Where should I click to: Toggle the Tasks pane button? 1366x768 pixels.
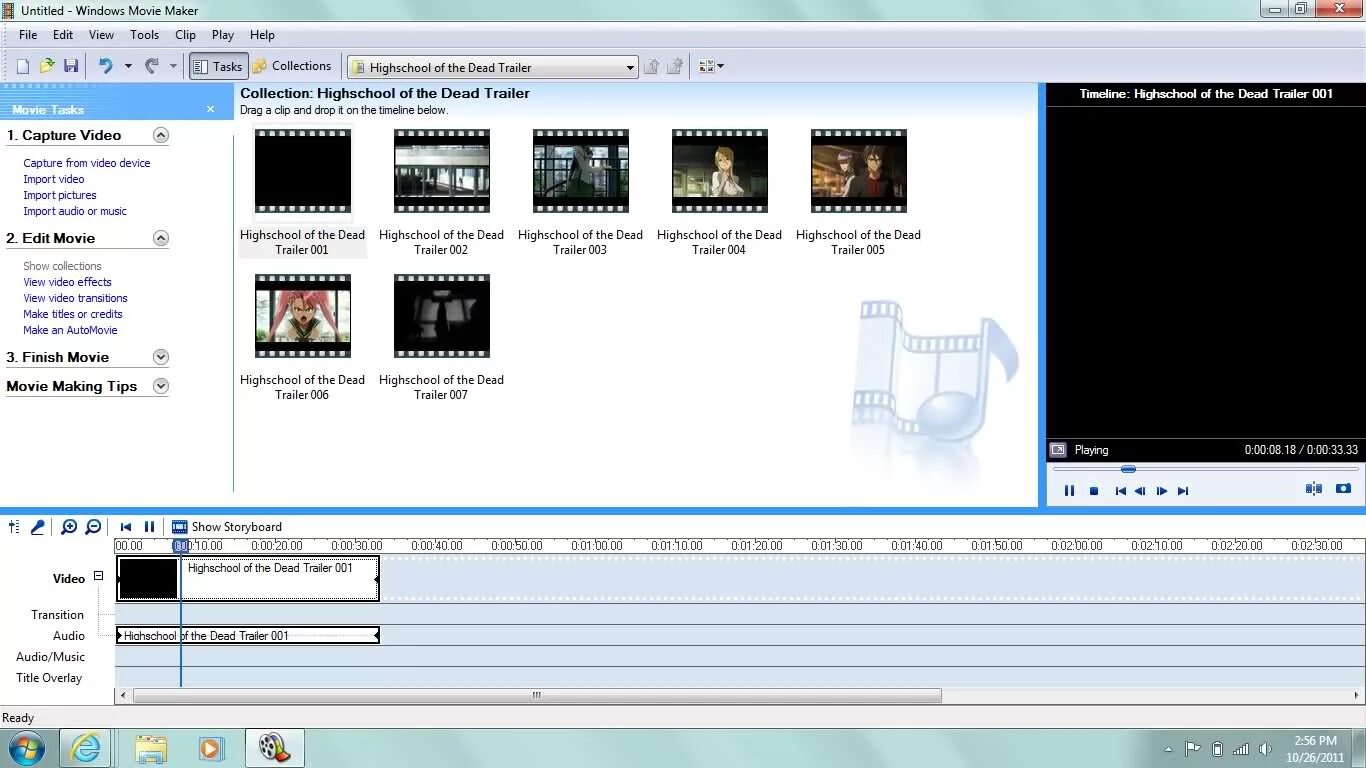coord(218,66)
